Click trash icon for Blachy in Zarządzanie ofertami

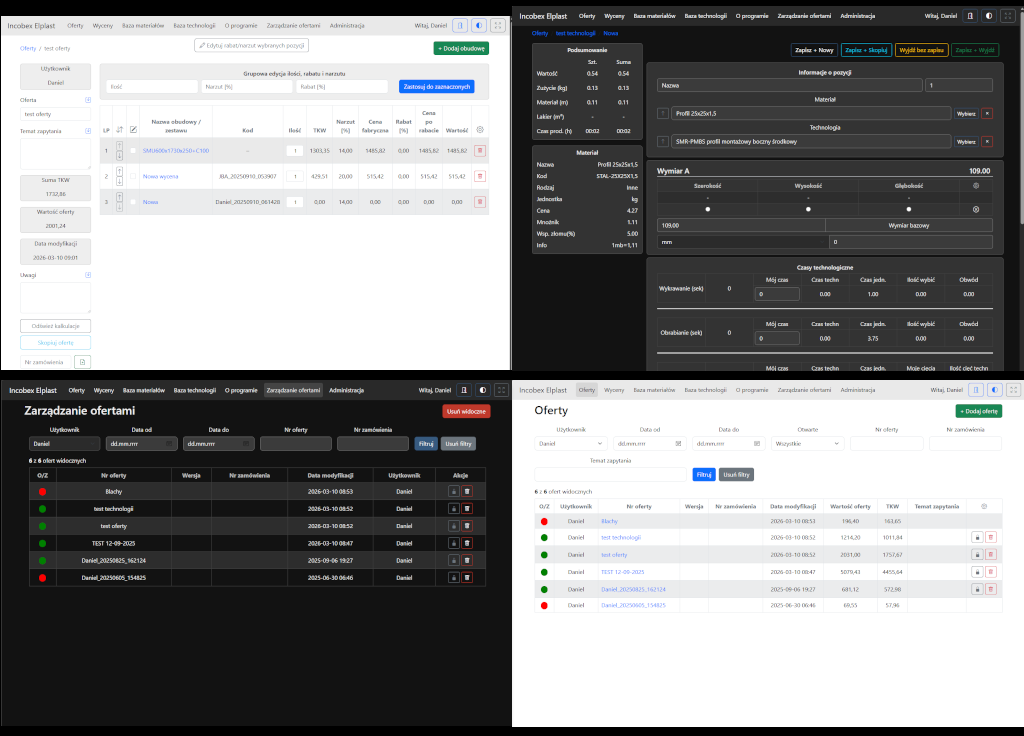pyautogui.click(x=467, y=492)
